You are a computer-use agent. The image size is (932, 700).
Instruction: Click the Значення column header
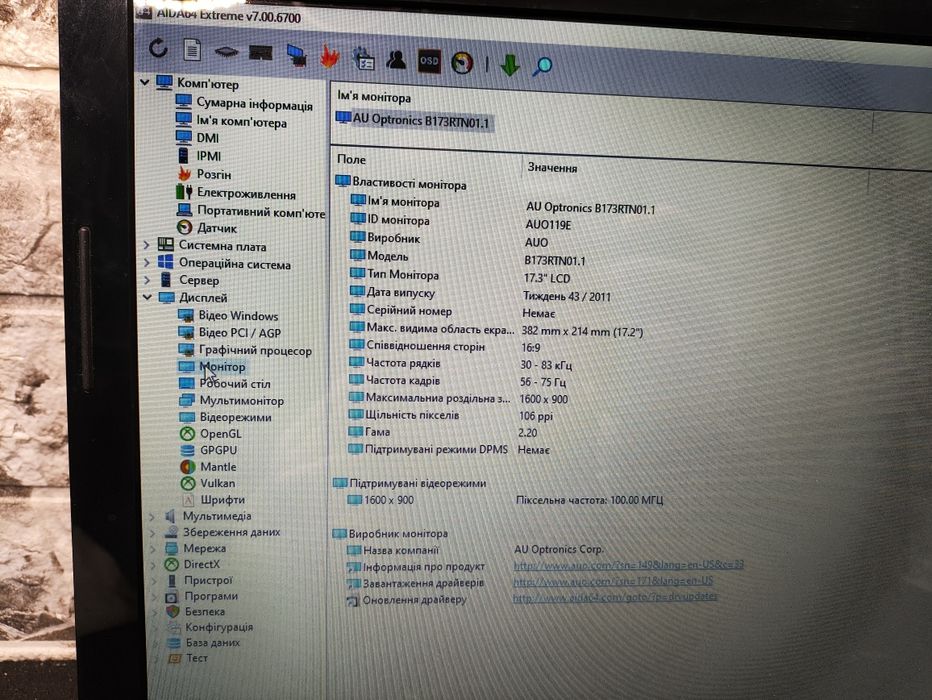[x=552, y=168]
